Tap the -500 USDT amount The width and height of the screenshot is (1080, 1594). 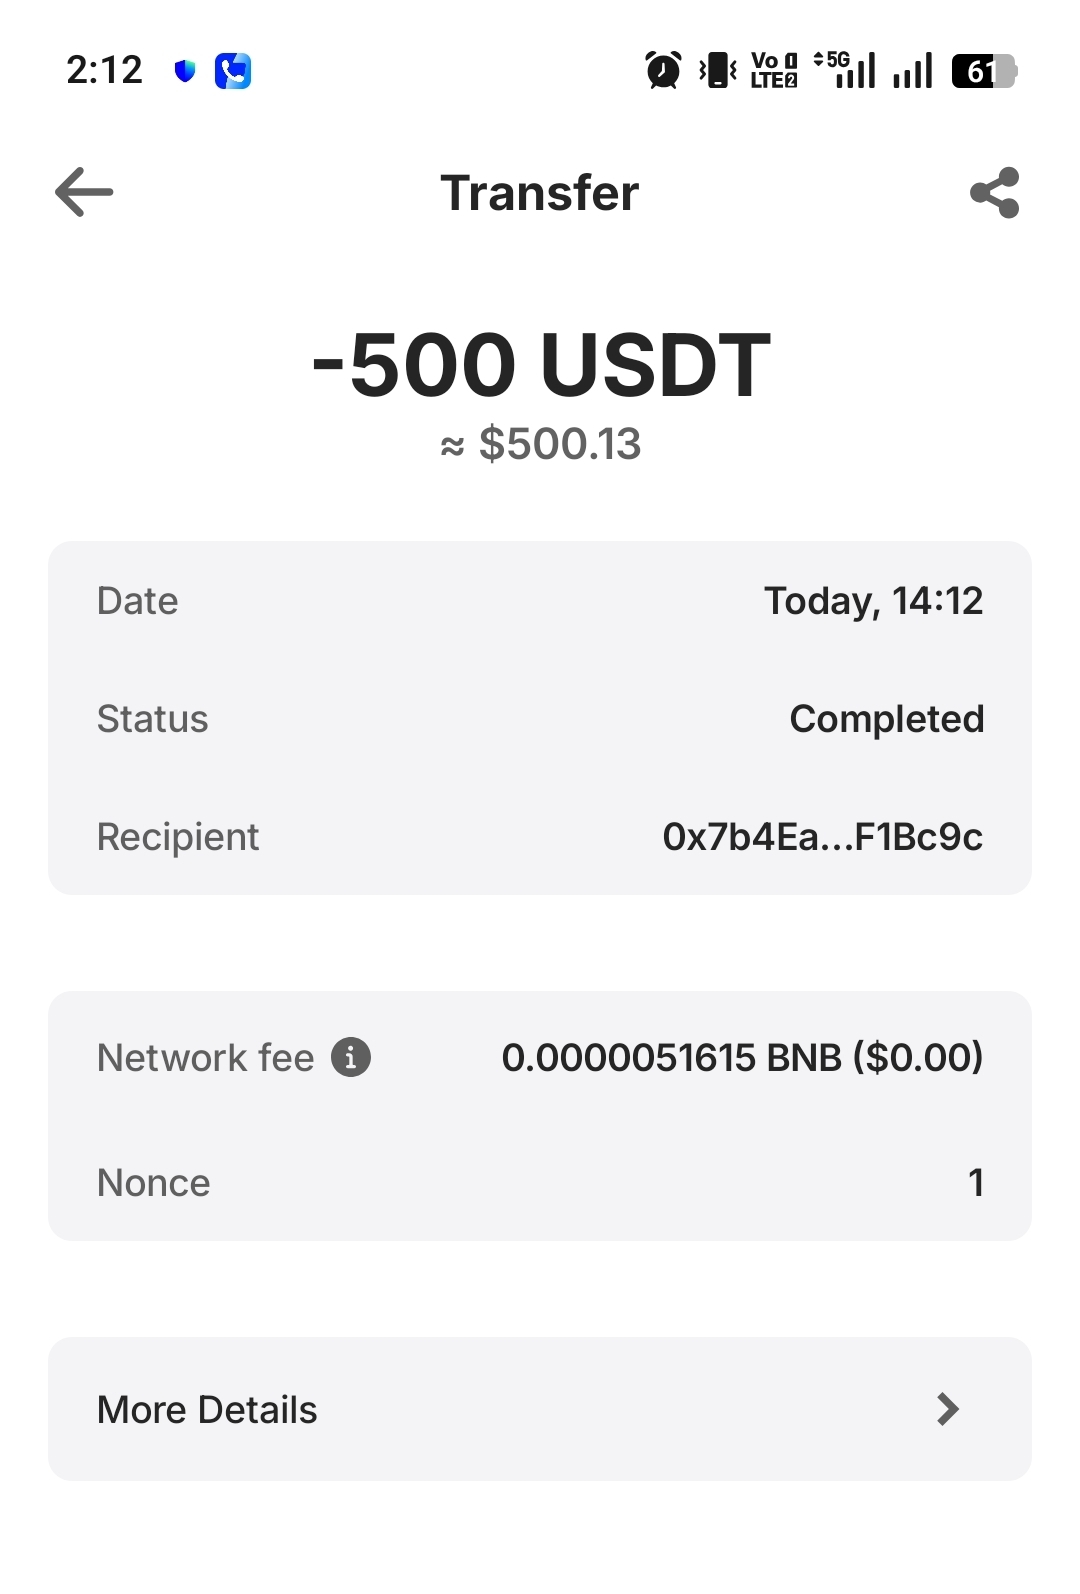(x=540, y=365)
